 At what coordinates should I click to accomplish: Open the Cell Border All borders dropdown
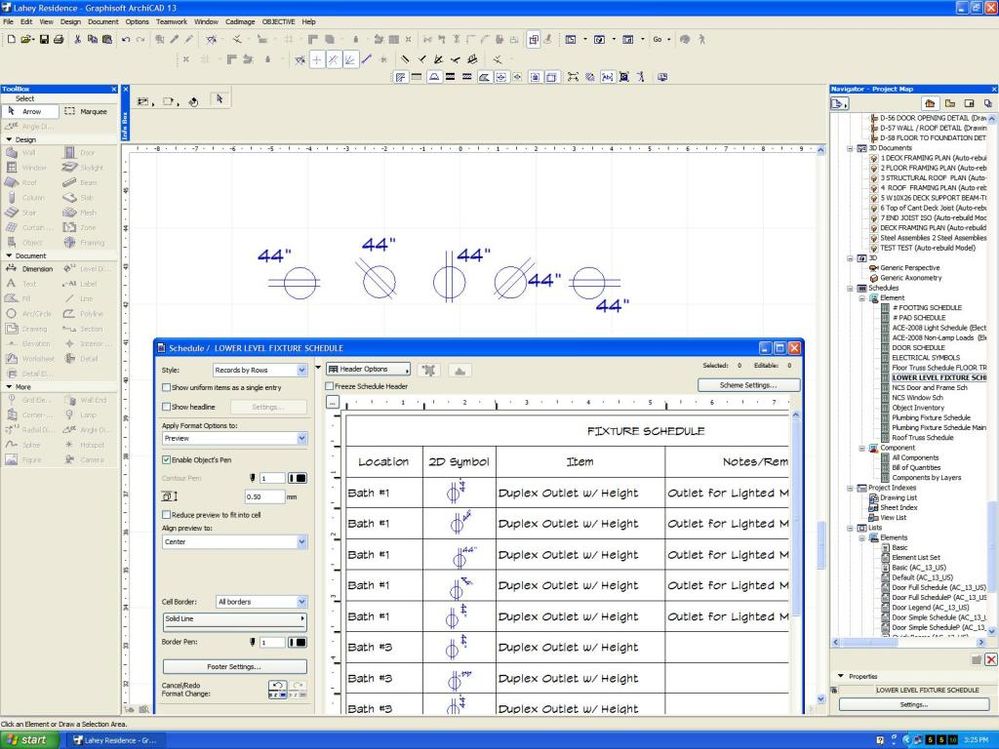click(x=260, y=602)
